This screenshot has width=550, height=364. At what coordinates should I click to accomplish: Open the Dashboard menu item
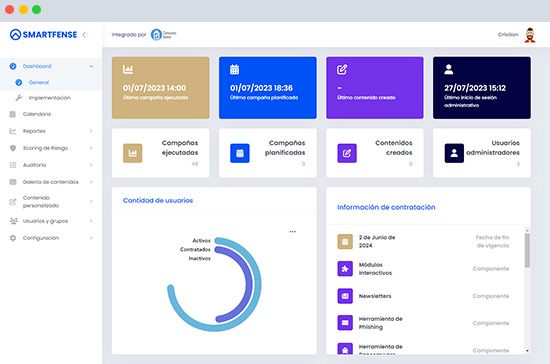pos(51,66)
